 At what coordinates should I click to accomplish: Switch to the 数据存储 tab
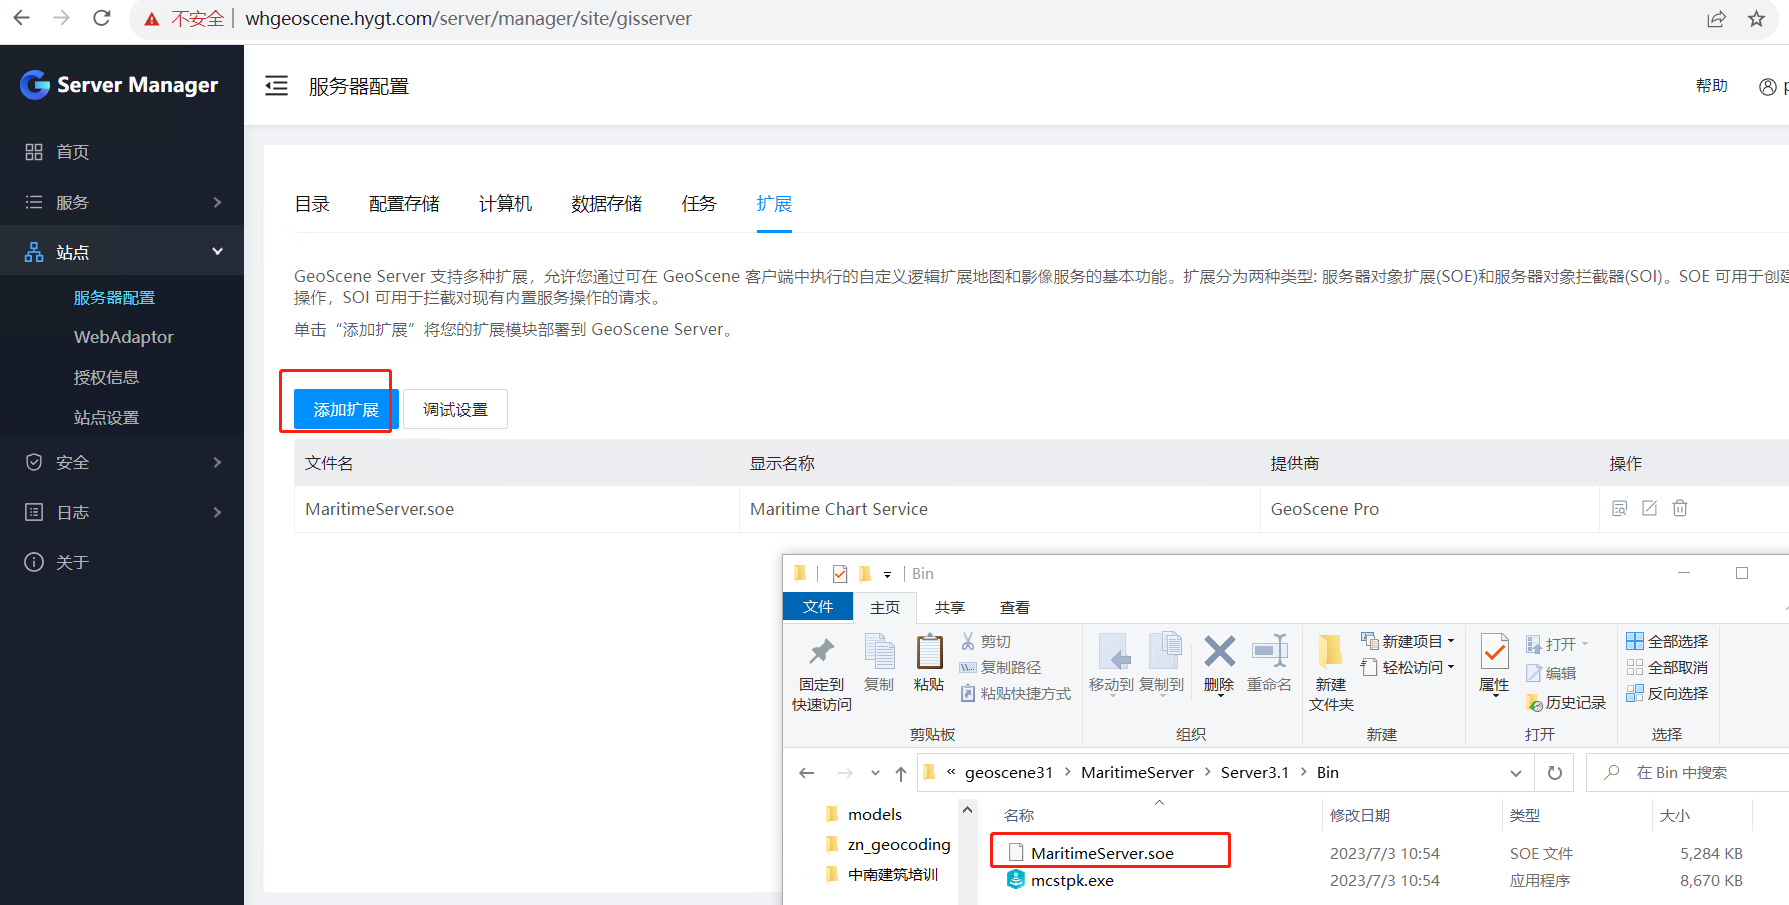606,204
